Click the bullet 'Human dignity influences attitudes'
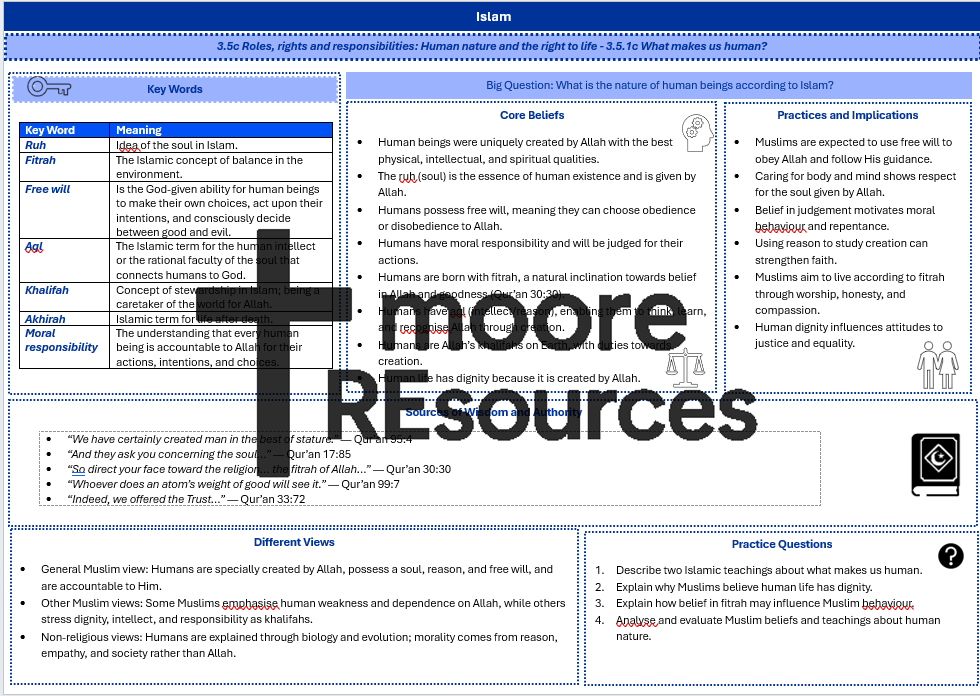This screenshot has width=980, height=696. [x=848, y=335]
